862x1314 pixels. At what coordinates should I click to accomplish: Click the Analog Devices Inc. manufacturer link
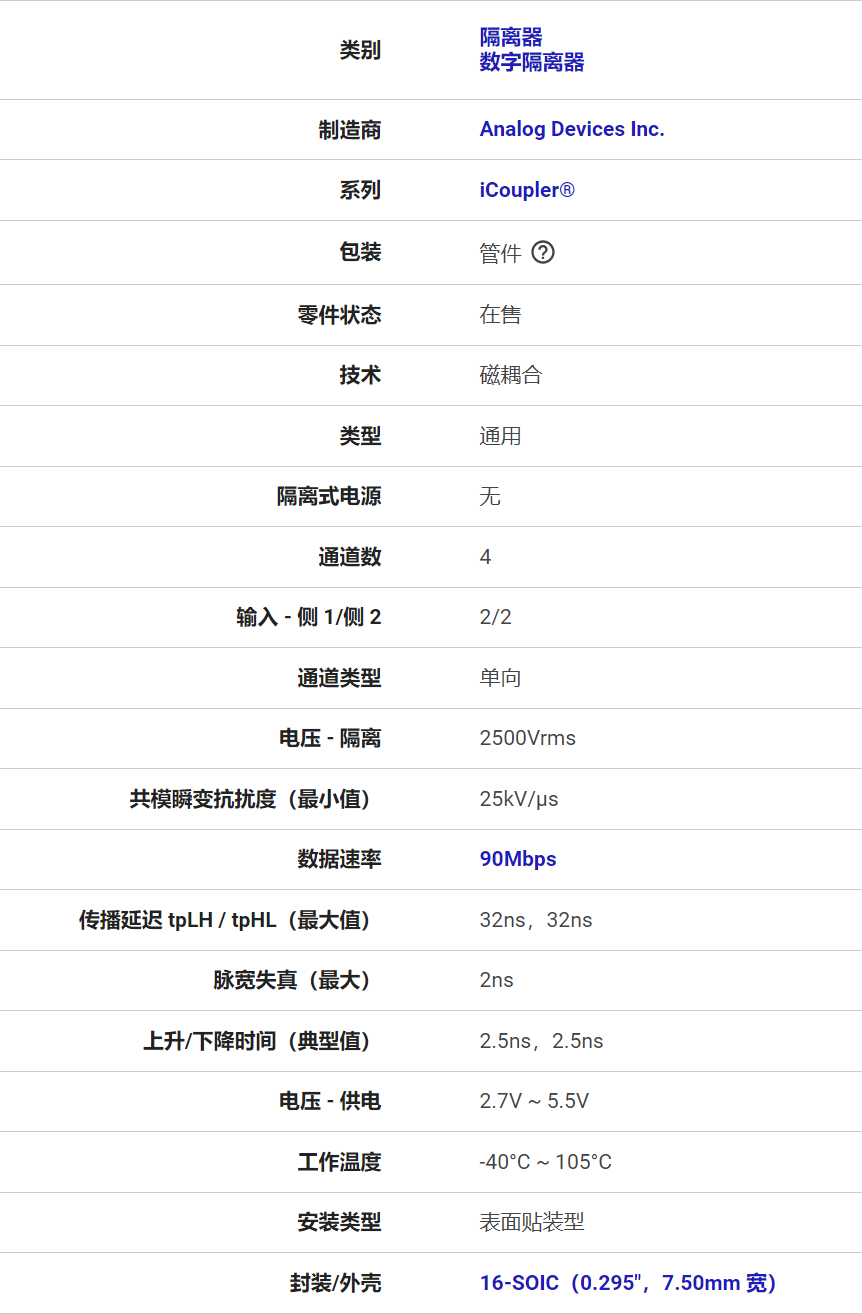pyautogui.click(x=572, y=129)
